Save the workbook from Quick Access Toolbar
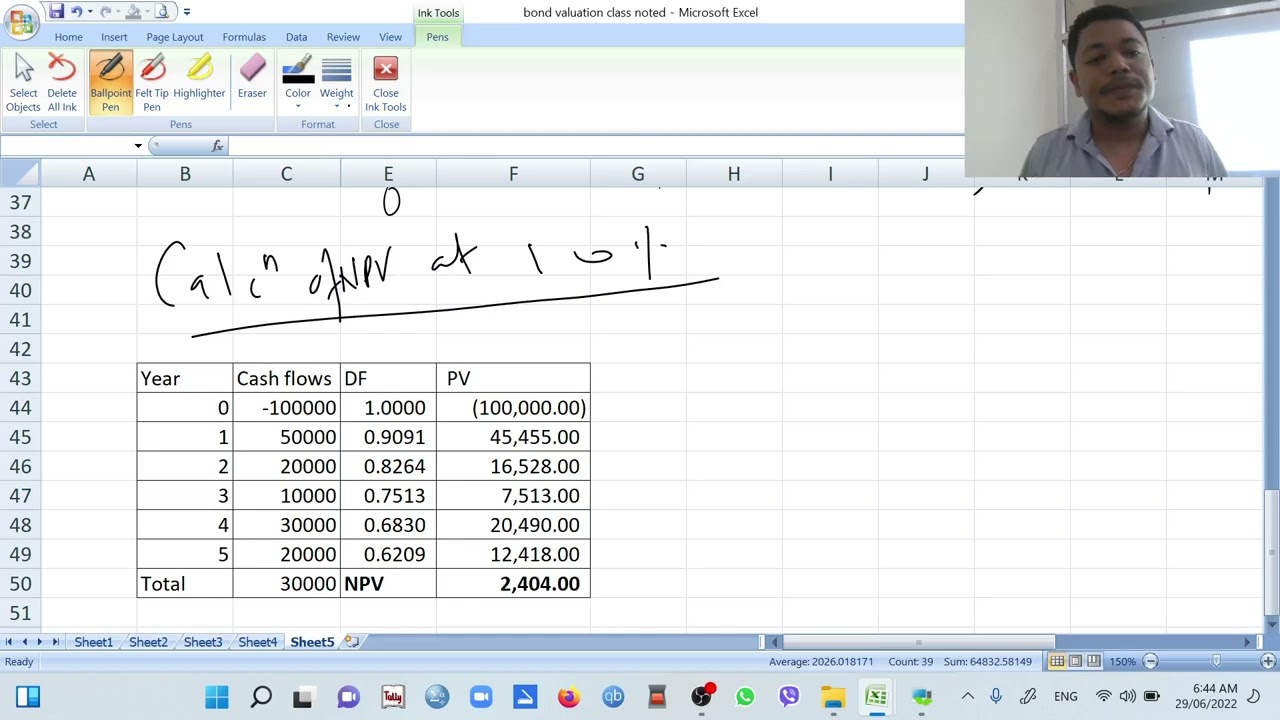This screenshot has height=720, width=1280. click(56, 12)
